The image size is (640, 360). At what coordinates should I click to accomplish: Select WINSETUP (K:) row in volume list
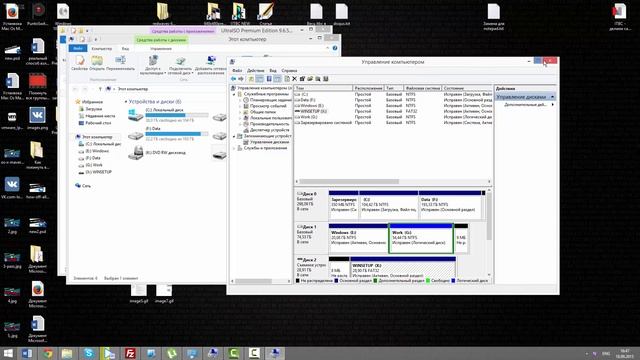pos(393,111)
